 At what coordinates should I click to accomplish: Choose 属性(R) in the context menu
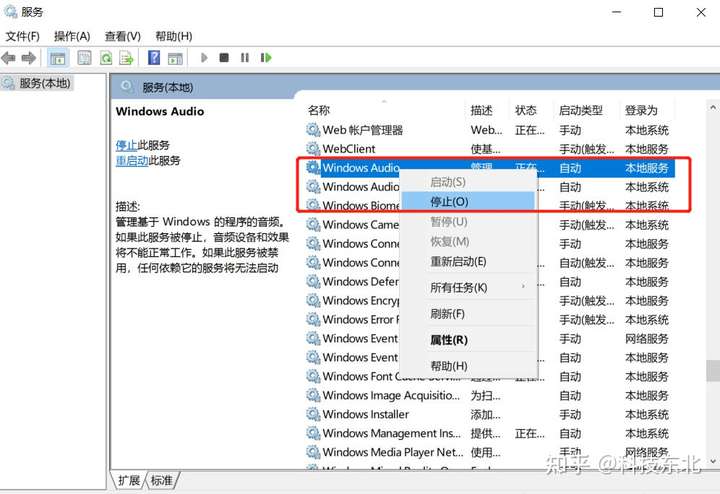point(468,340)
